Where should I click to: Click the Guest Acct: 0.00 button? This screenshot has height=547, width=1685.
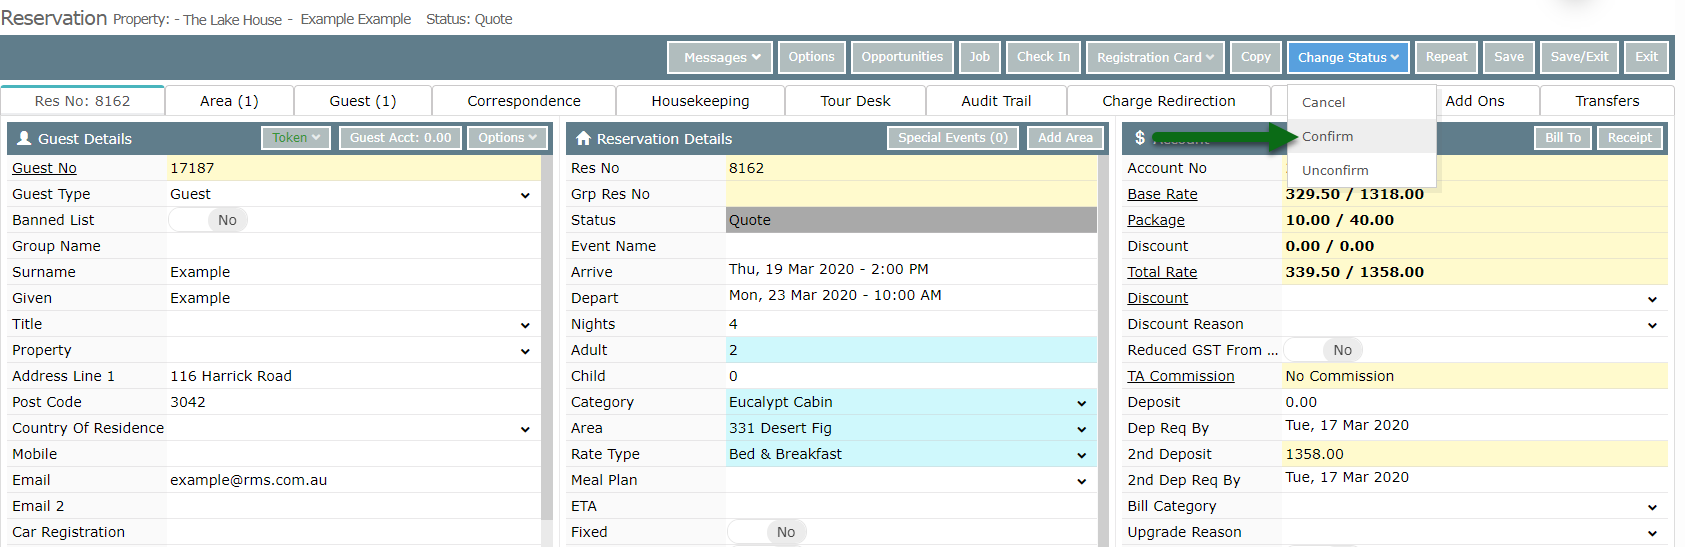400,138
